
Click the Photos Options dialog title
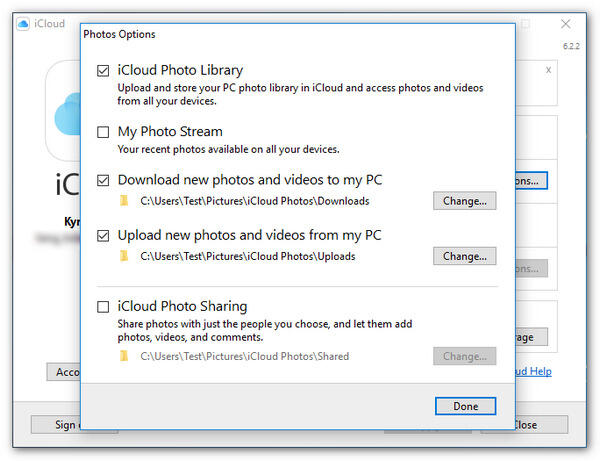(x=119, y=34)
